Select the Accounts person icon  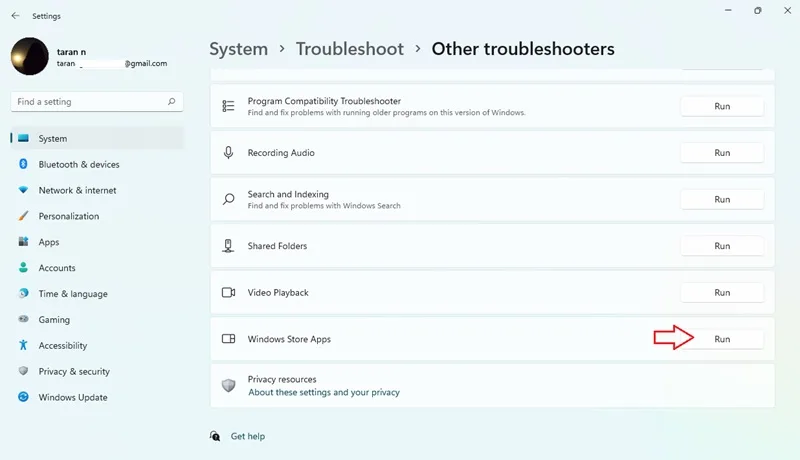23,267
